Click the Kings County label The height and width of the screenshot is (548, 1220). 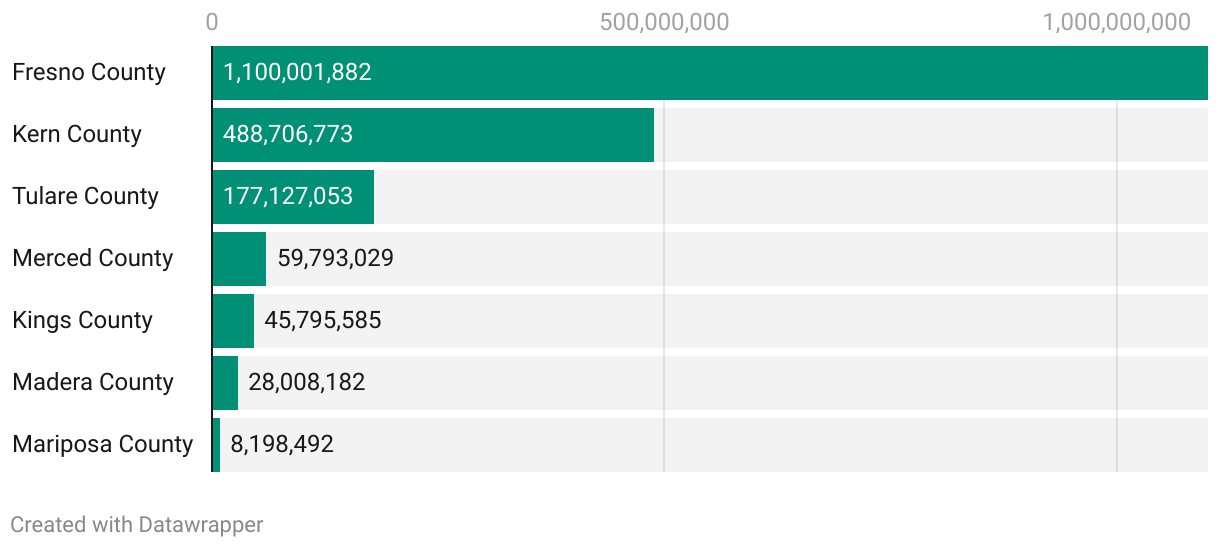82,321
